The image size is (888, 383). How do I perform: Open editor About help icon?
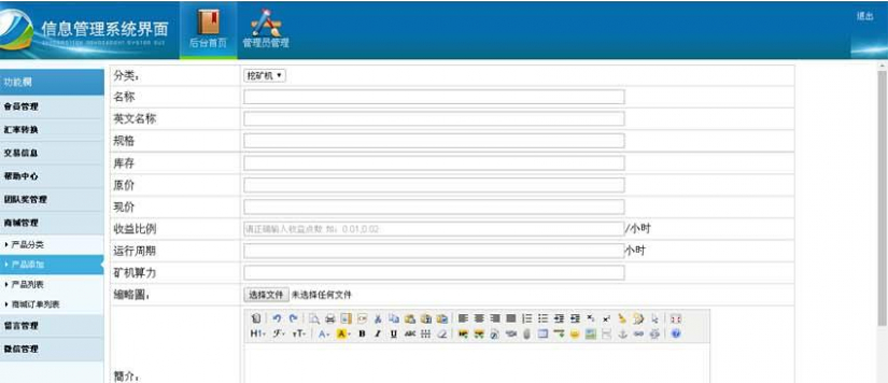pyautogui.click(x=676, y=334)
